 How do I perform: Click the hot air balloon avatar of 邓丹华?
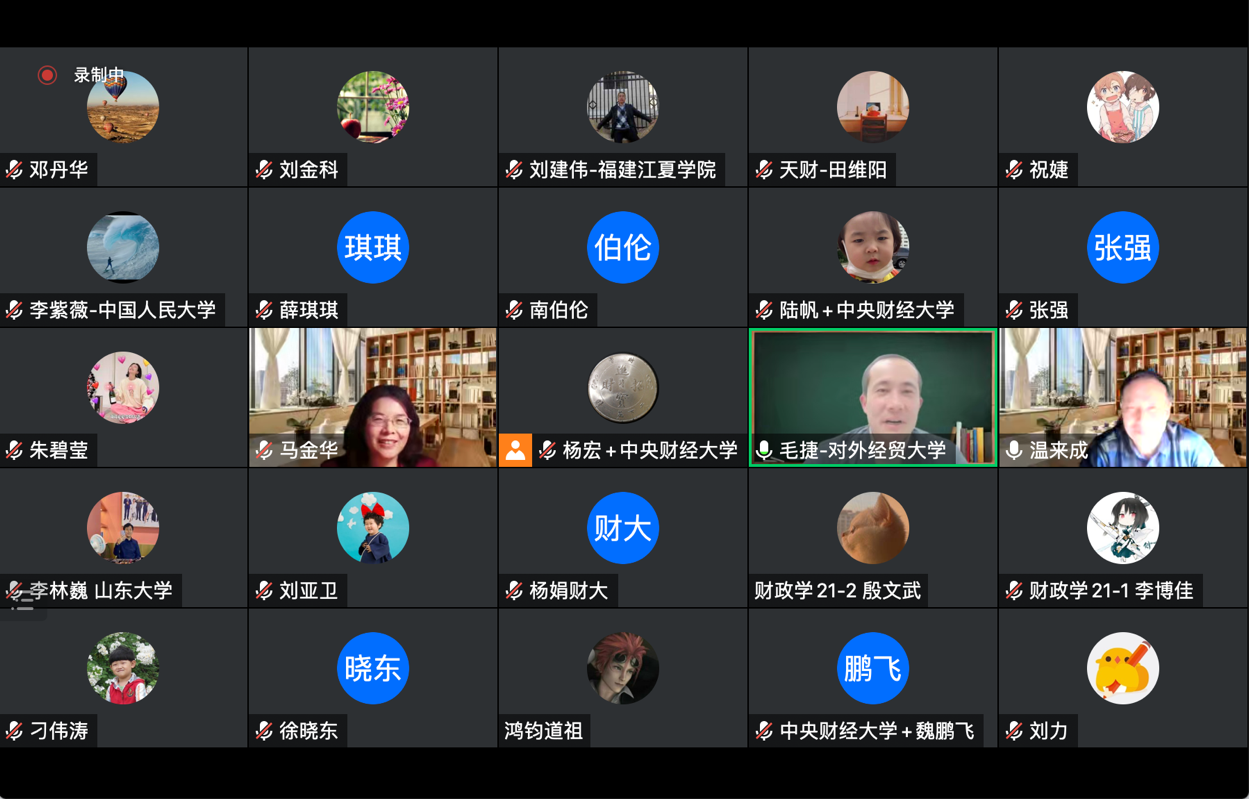tap(123, 107)
